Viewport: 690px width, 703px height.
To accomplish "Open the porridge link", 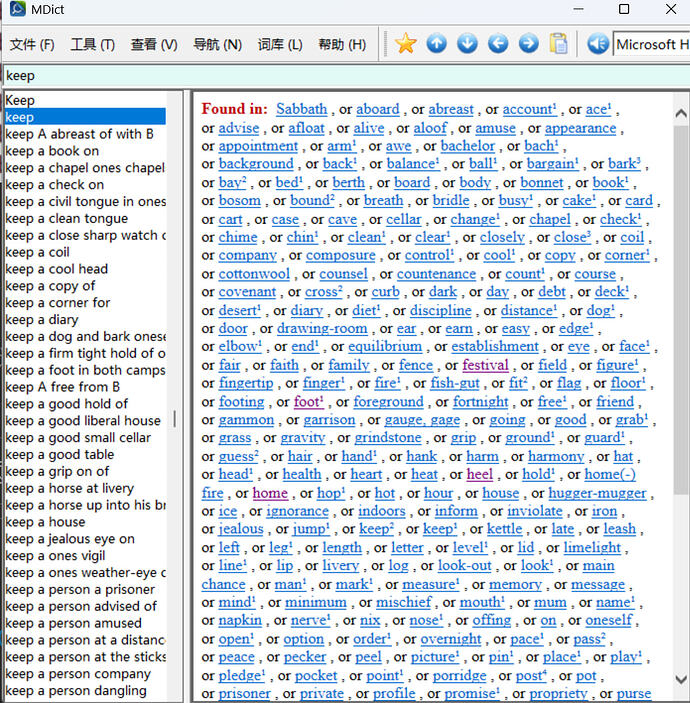I will [460, 676].
